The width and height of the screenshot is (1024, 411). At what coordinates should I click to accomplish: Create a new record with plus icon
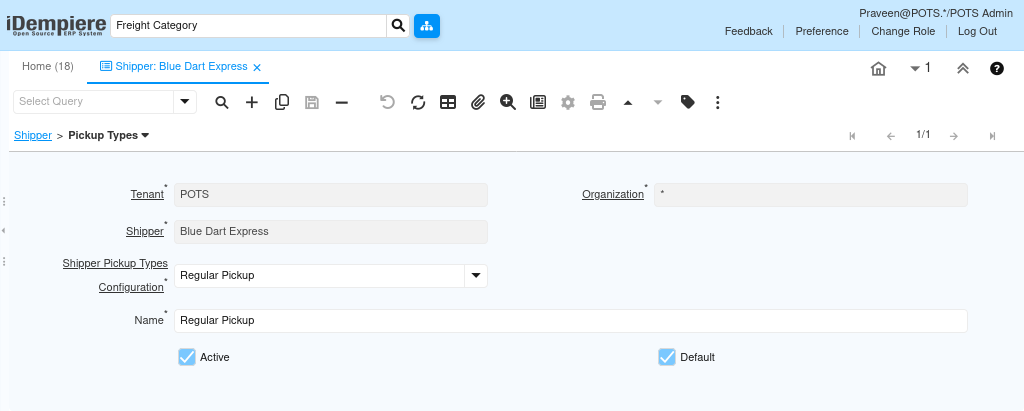click(252, 103)
